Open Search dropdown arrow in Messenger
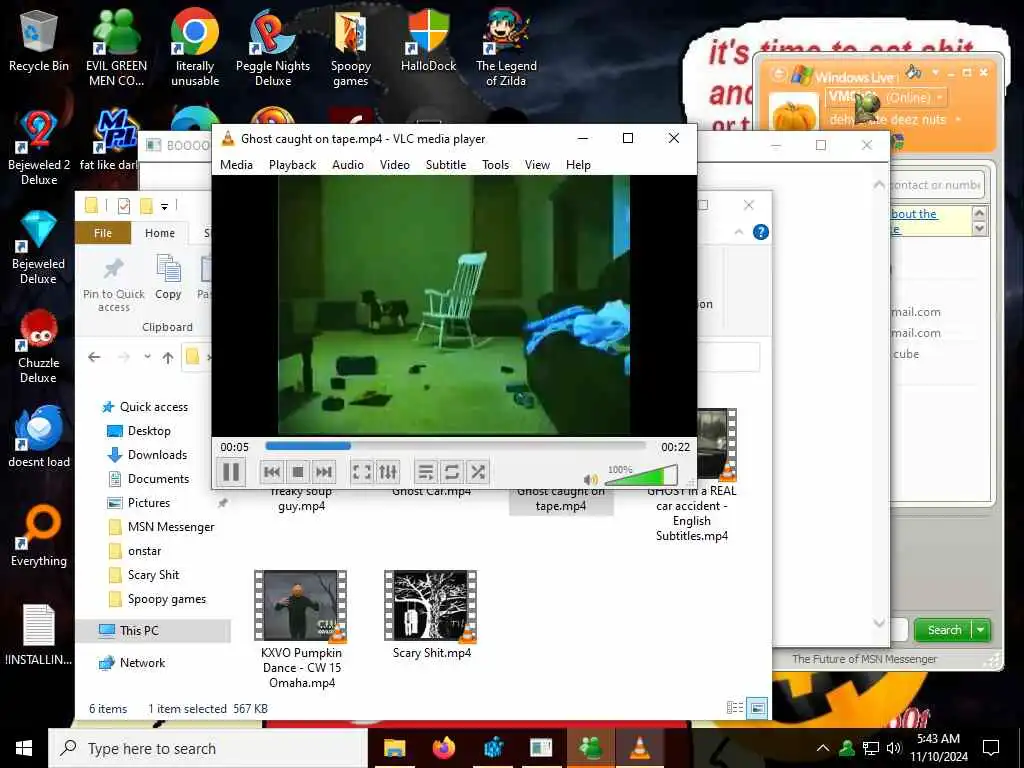 981,630
